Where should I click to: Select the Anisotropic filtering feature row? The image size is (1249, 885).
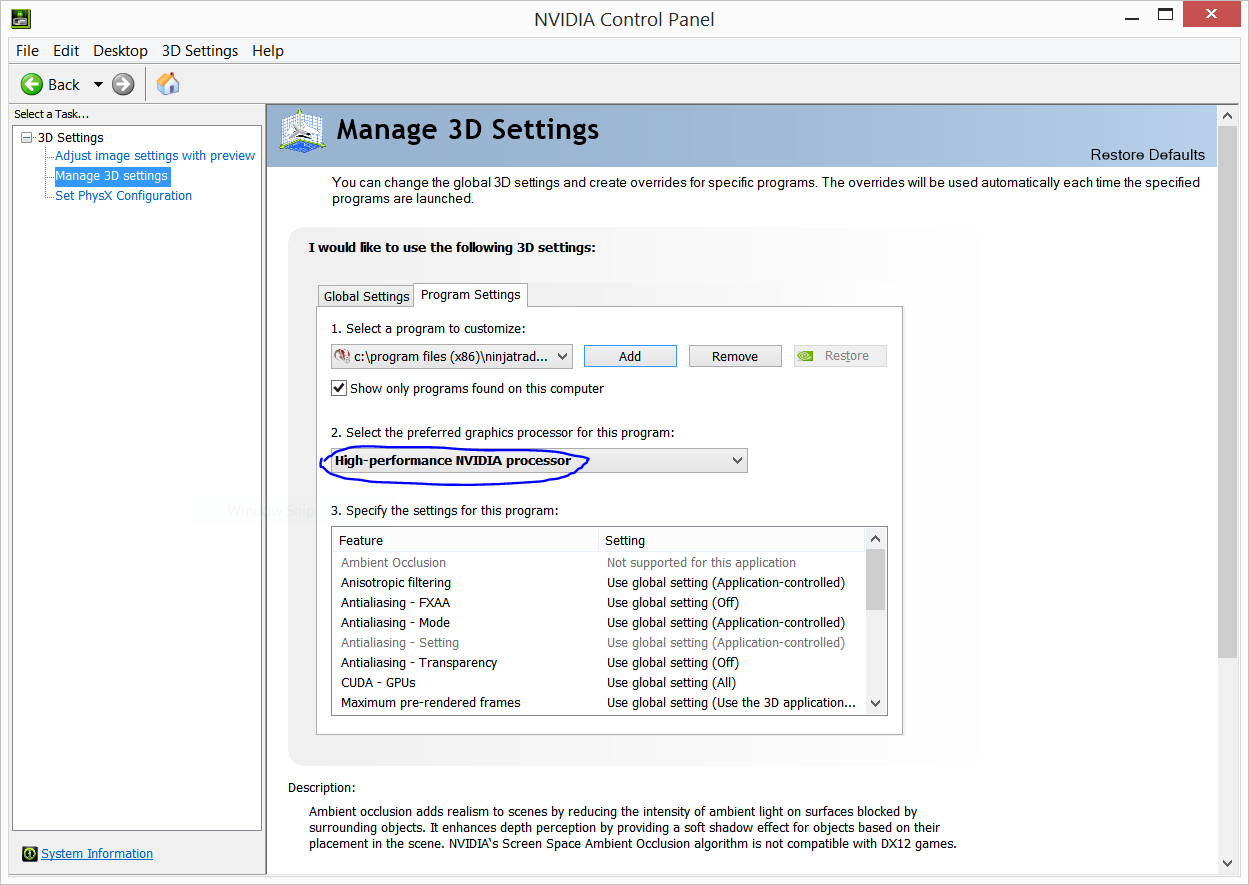pyautogui.click(x=396, y=583)
